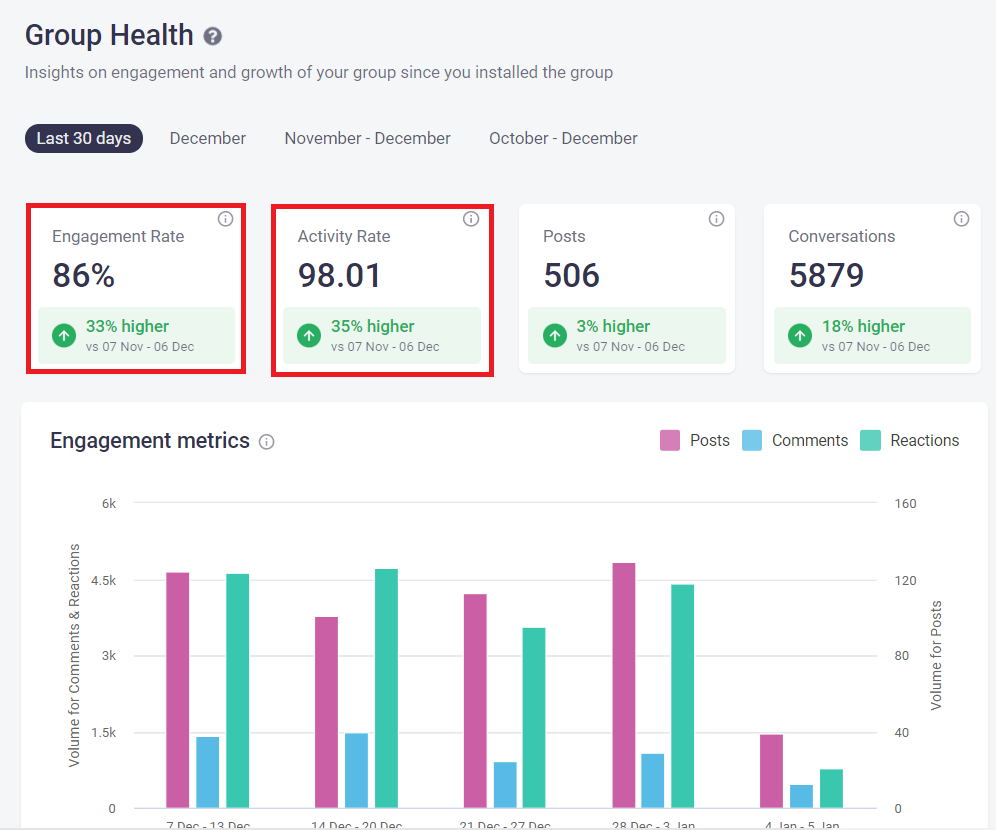
Task: Click the Group Health title
Action: click(109, 36)
